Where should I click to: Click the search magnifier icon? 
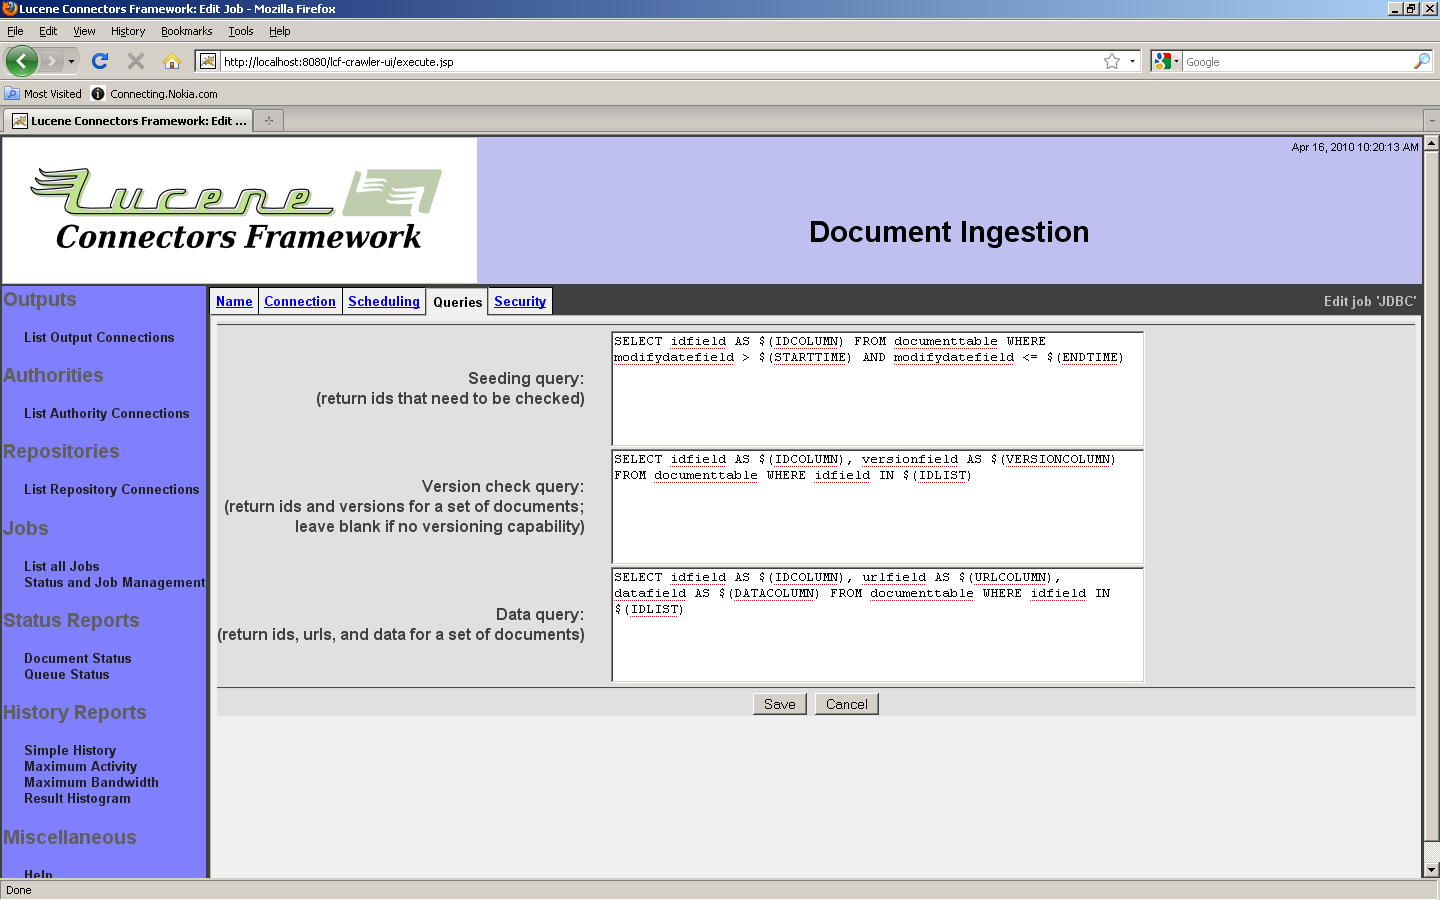tap(1421, 61)
